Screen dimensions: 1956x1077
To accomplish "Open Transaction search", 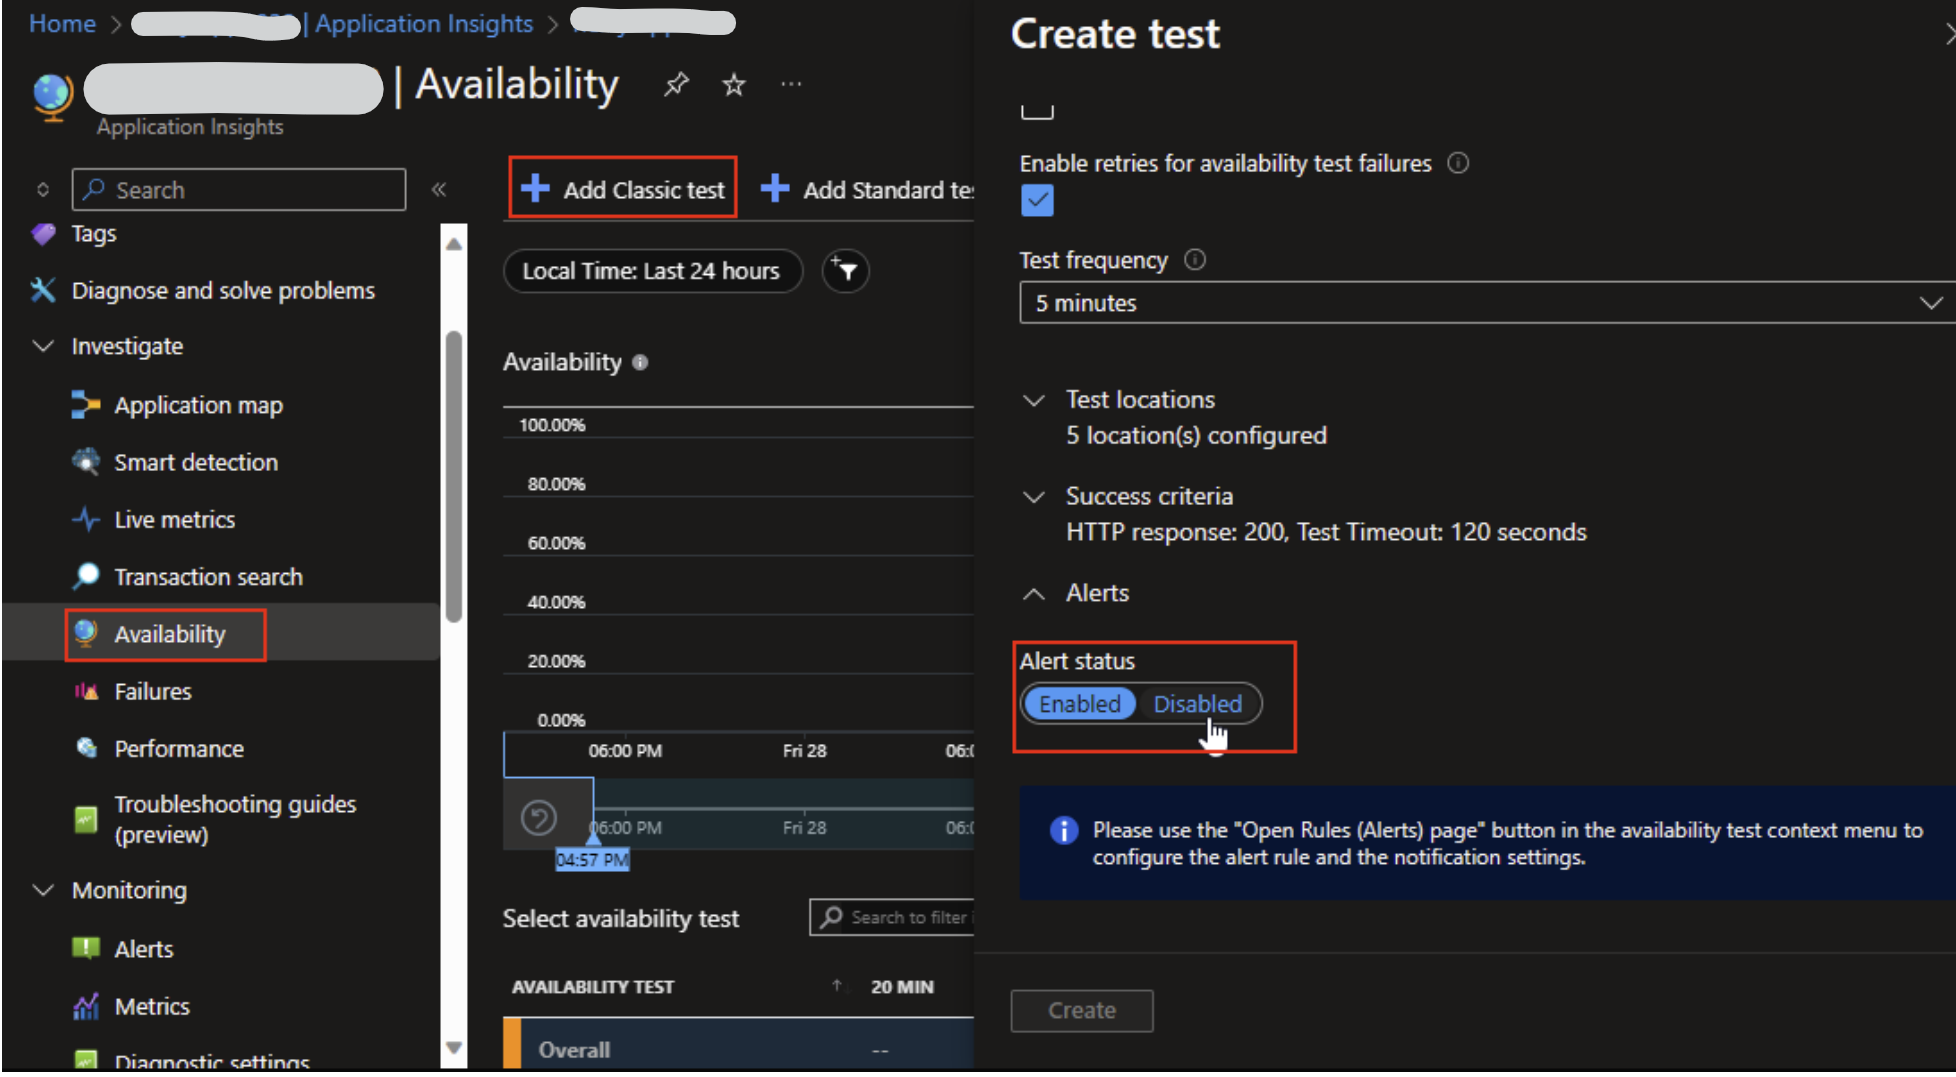I will [208, 577].
